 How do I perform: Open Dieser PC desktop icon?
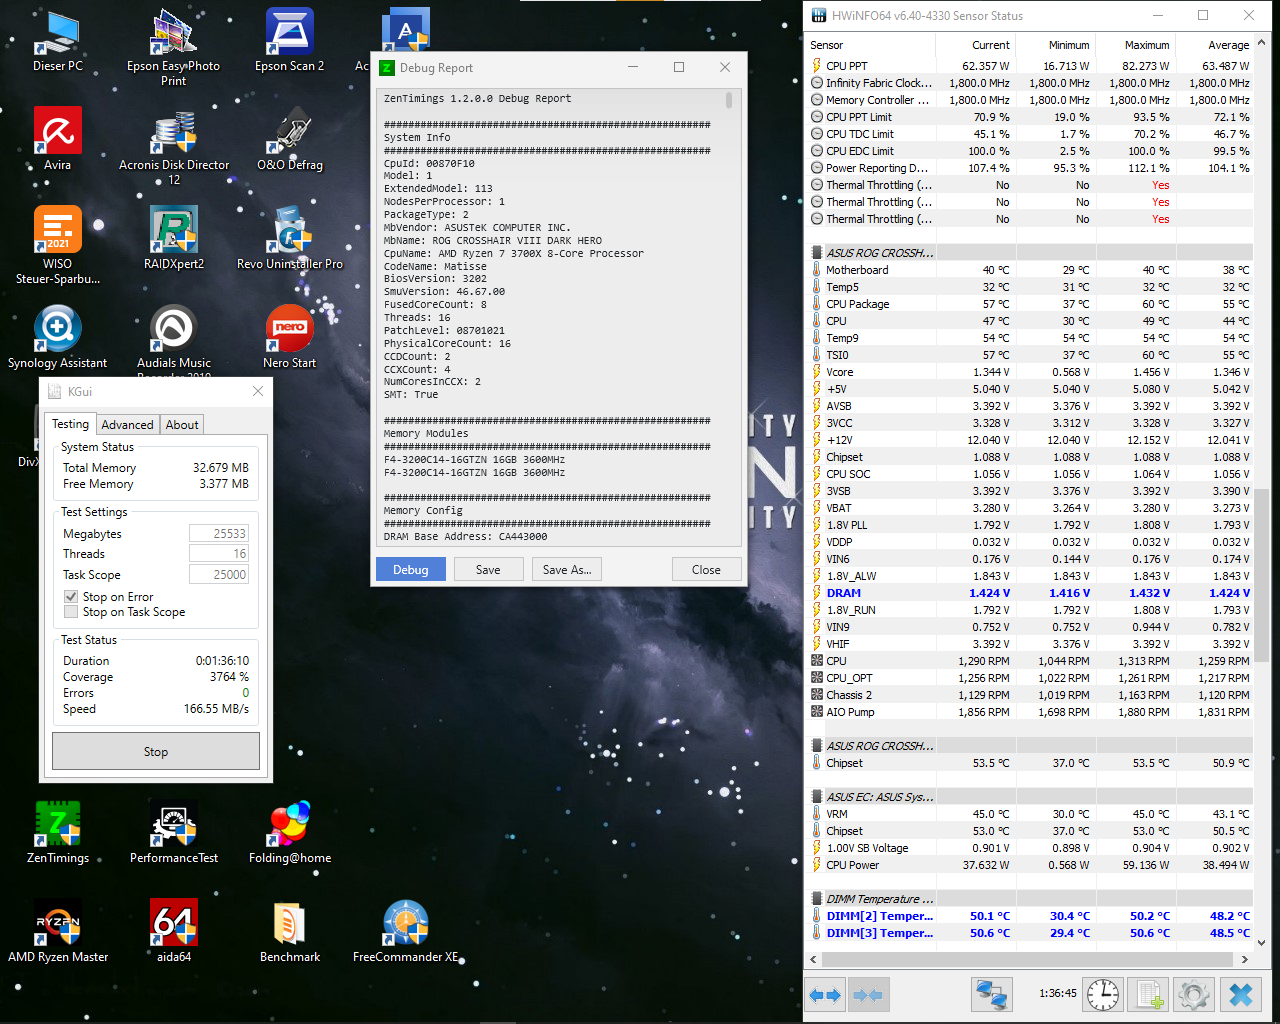58,42
